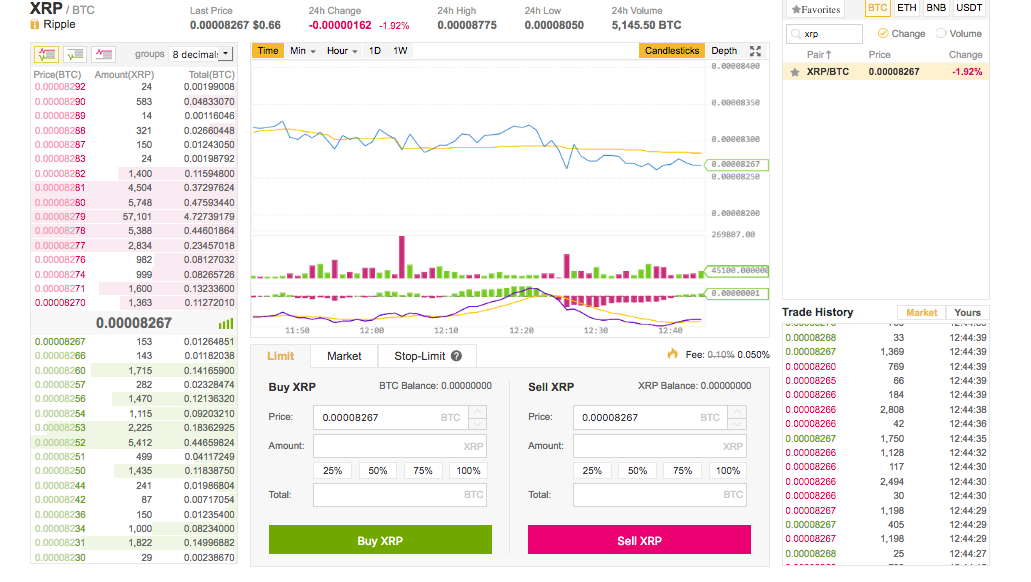Image resolution: width=1031 pixels, height=582 pixels.
Task: Open the Favorites market tab
Action: pyautogui.click(x=815, y=9)
